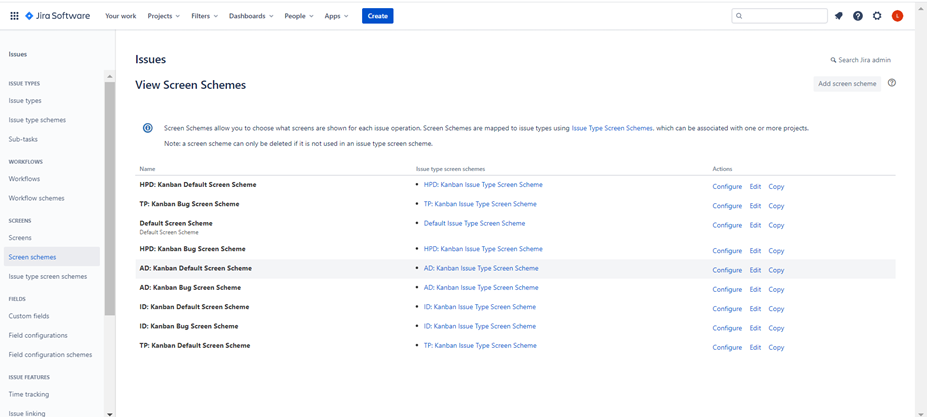Select the 'ID: Kanban Default Screen Scheme' name text

(194, 307)
